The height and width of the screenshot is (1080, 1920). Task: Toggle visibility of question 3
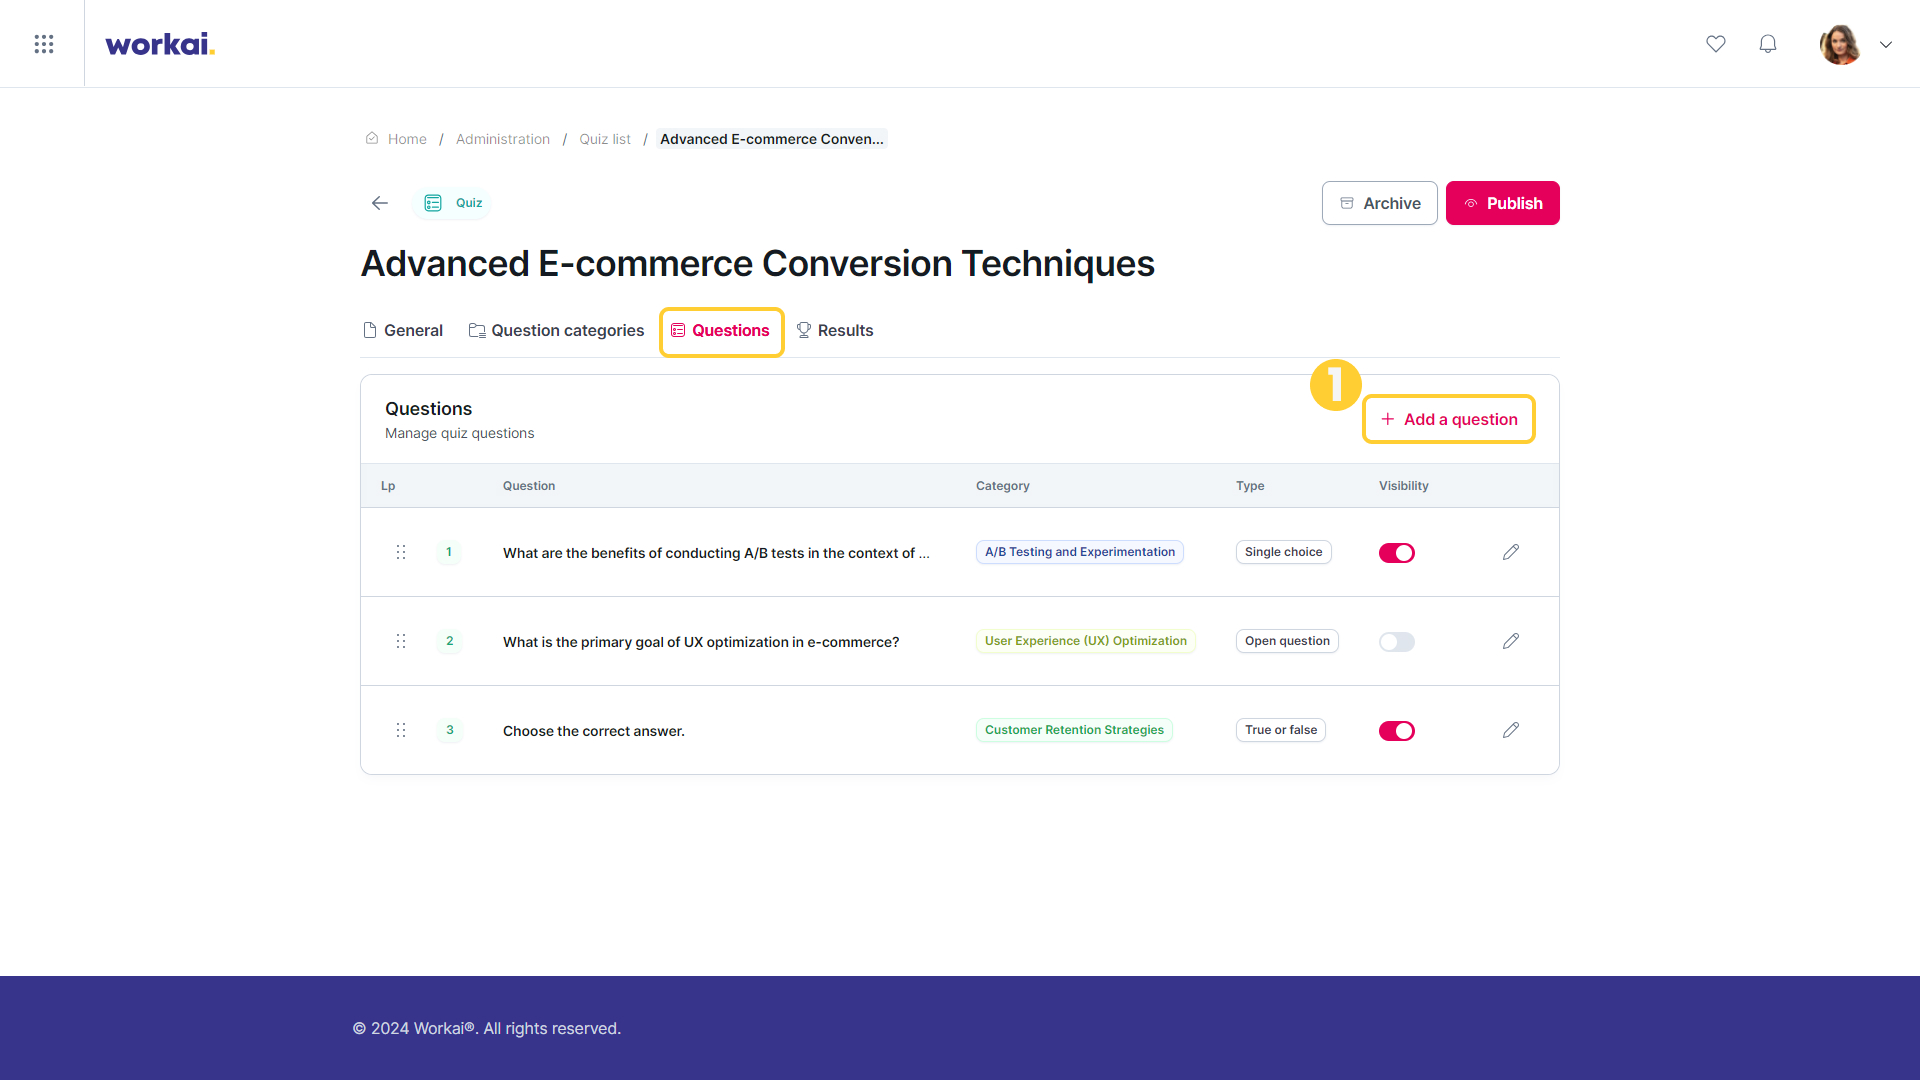coord(1397,731)
